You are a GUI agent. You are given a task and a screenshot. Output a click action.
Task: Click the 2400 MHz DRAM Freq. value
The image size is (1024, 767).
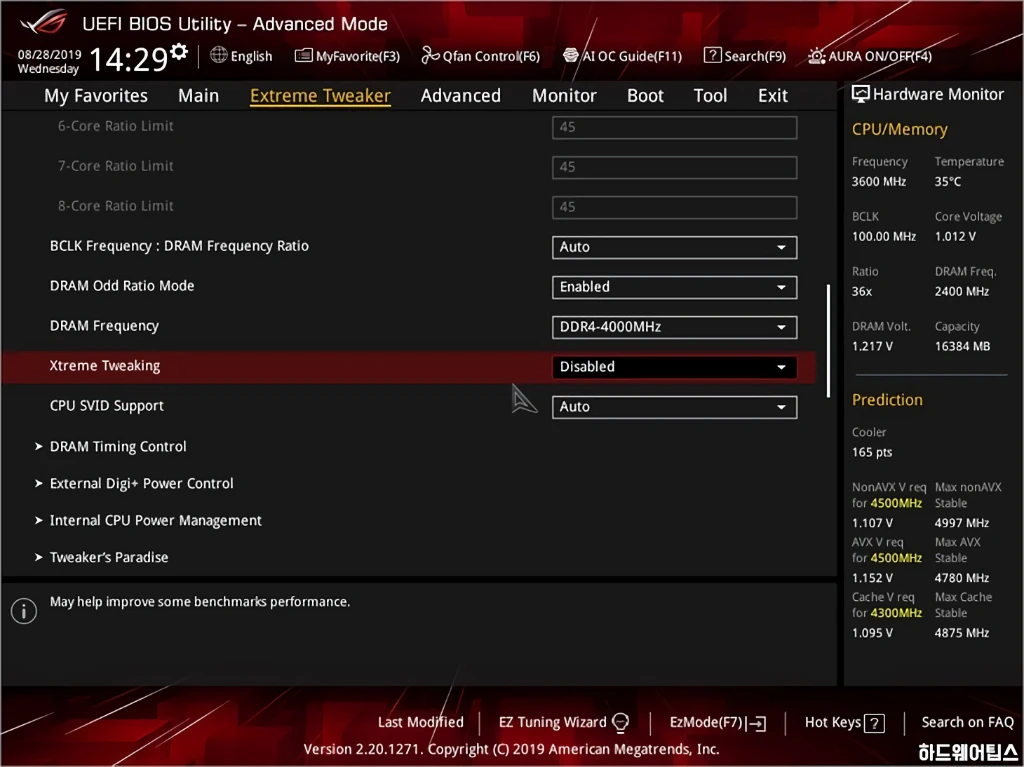point(961,291)
